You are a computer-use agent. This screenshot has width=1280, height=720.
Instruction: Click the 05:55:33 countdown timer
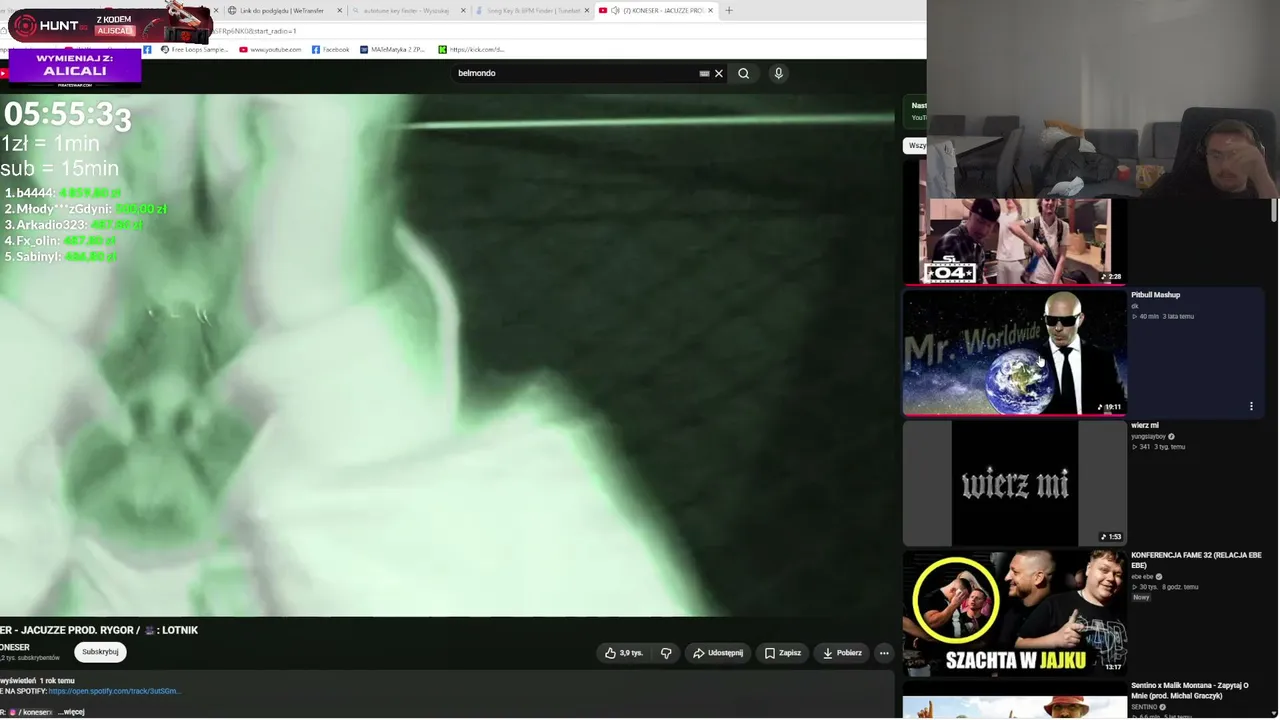pyautogui.click(x=68, y=116)
